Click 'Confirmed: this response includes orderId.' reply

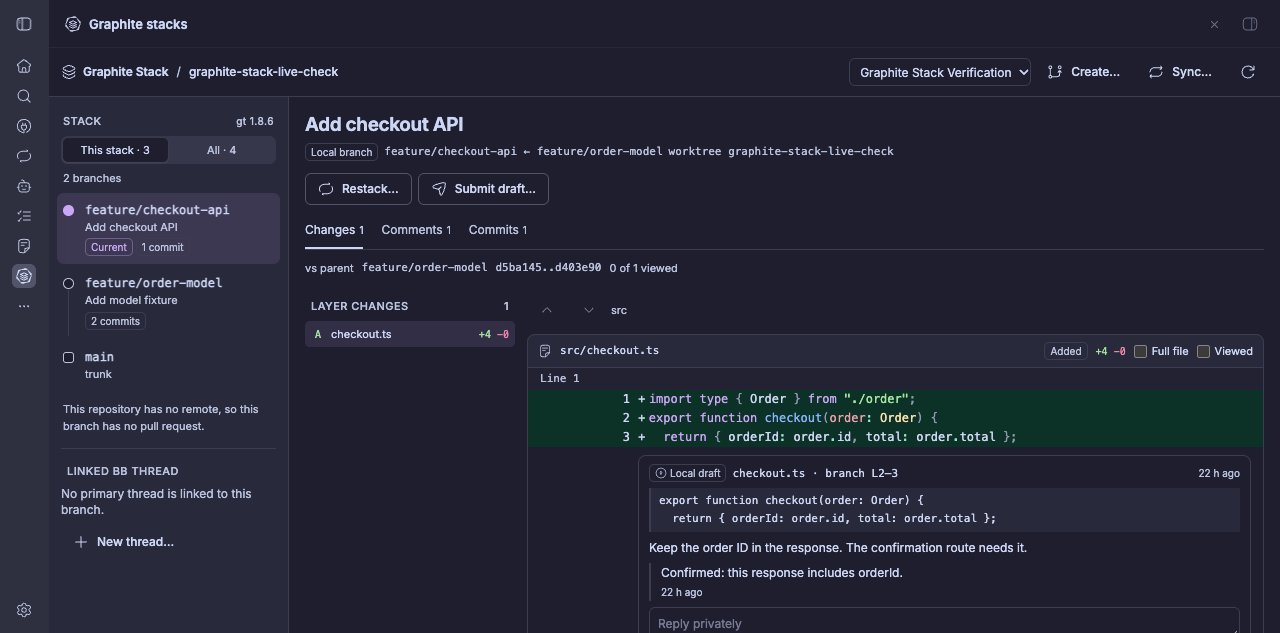pos(782,573)
